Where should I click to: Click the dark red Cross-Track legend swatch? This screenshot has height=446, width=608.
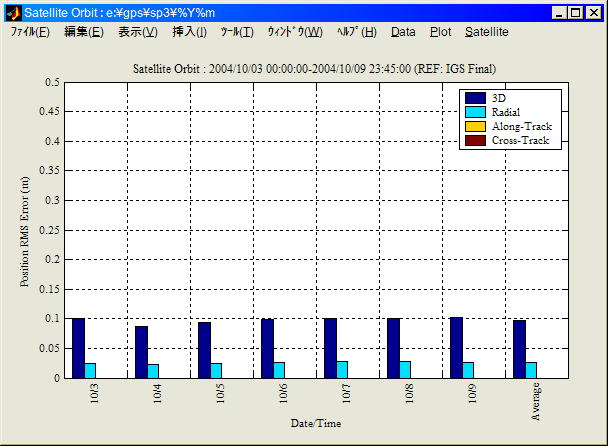click(x=475, y=140)
